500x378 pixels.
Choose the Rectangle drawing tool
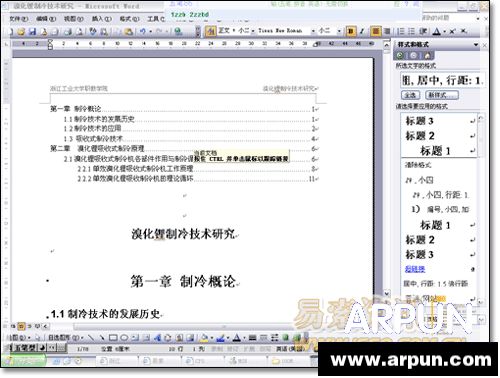click(x=113, y=337)
